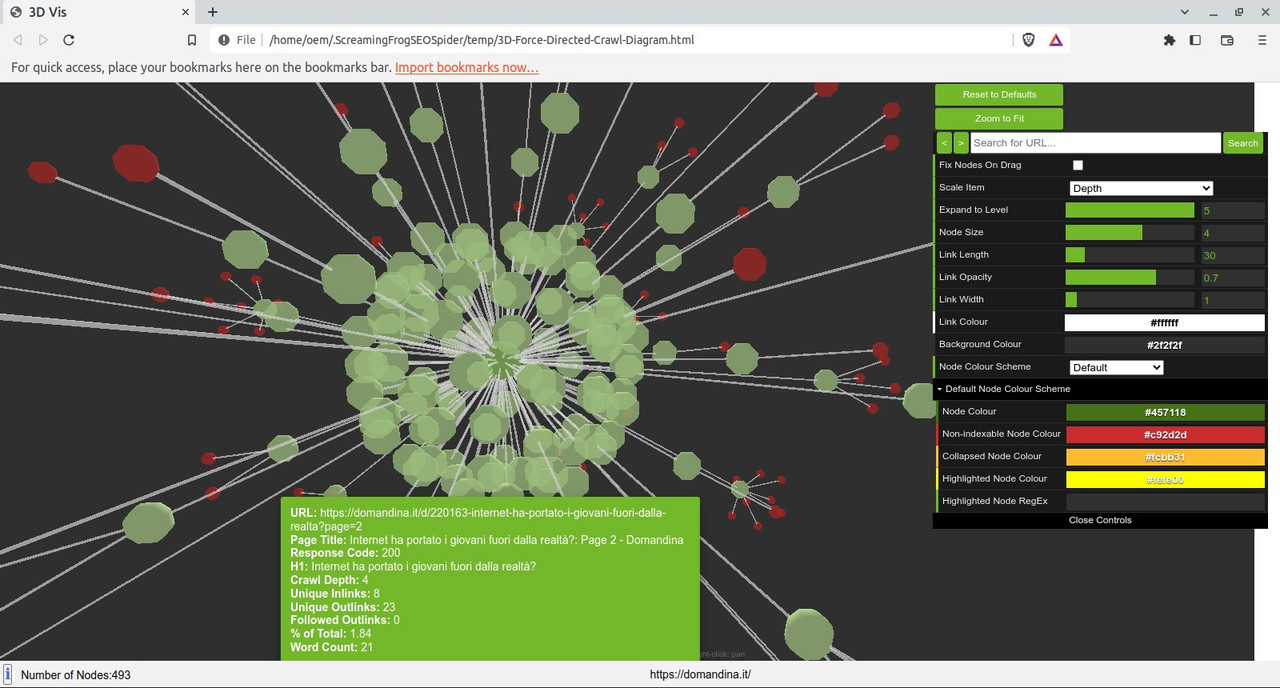Switch to the 3D Vis tab
Screen dimensions: 1280x688
coord(98,12)
